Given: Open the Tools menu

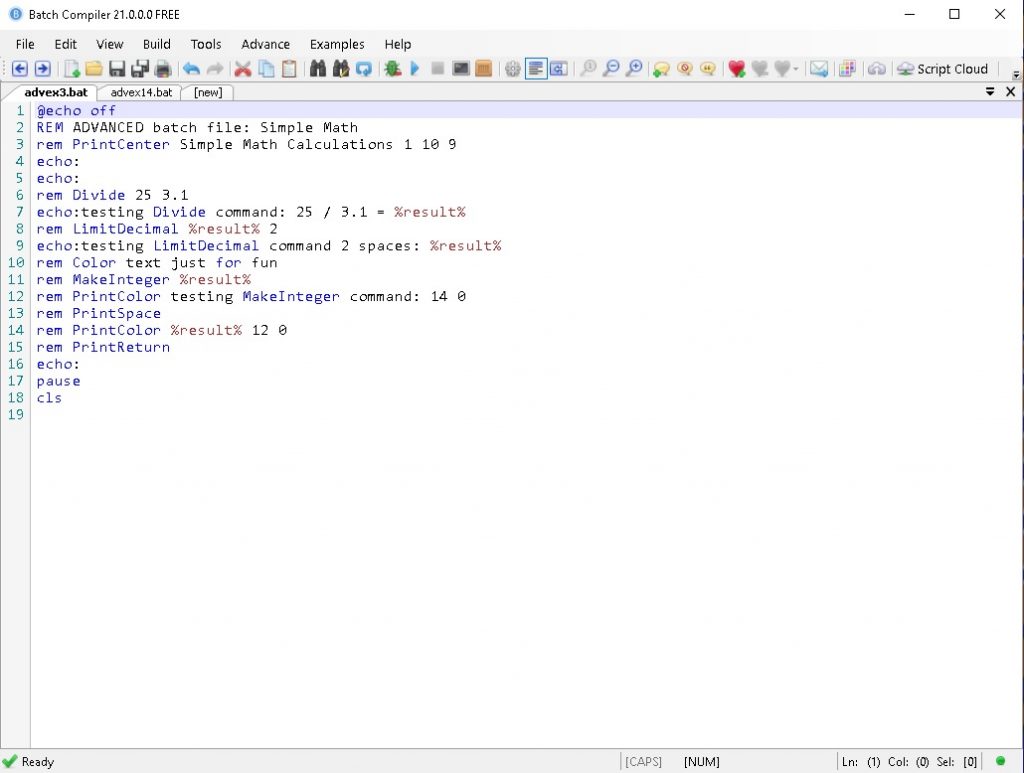Looking at the screenshot, I should click(206, 44).
